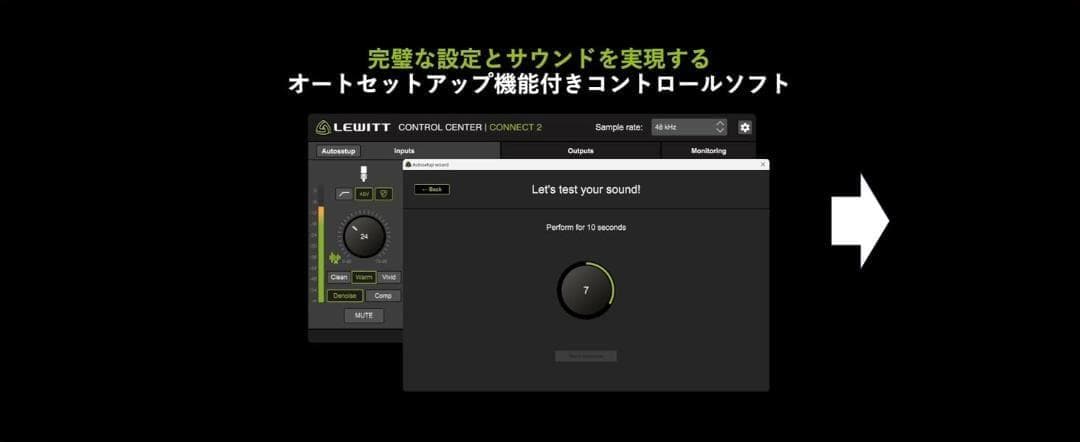Switch to the Monitoring tab
Image resolution: width=1080 pixels, height=442 pixels.
pyautogui.click(x=708, y=151)
